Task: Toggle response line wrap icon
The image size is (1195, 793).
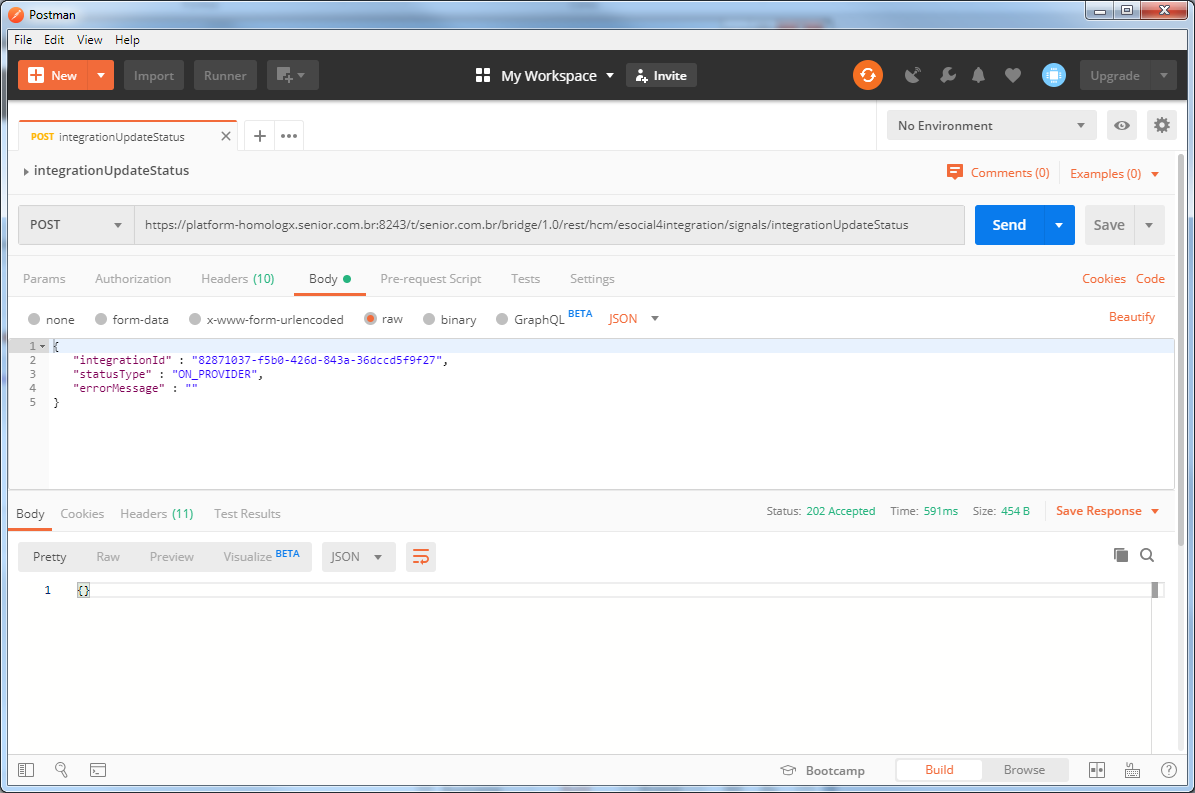Action: coord(421,557)
